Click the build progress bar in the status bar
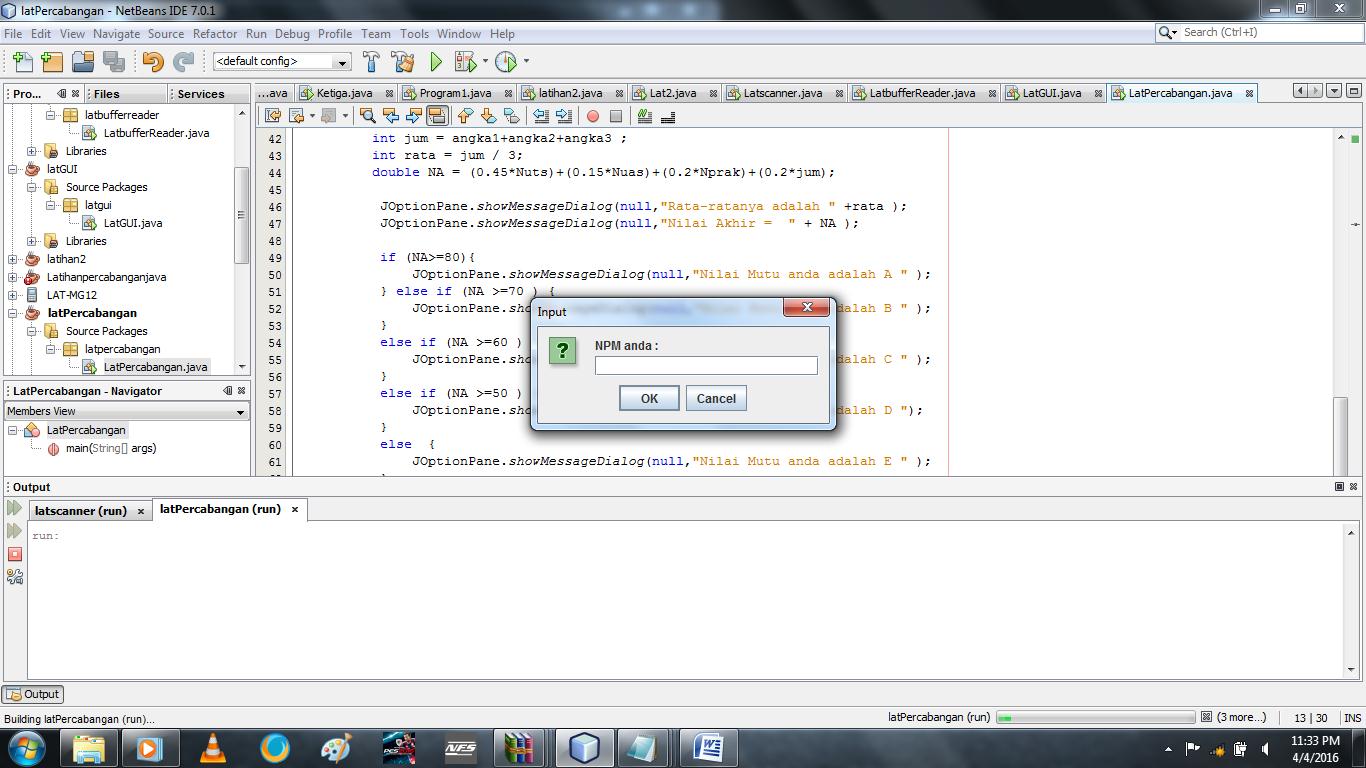The image size is (1366, 768). pos(1095,717)
